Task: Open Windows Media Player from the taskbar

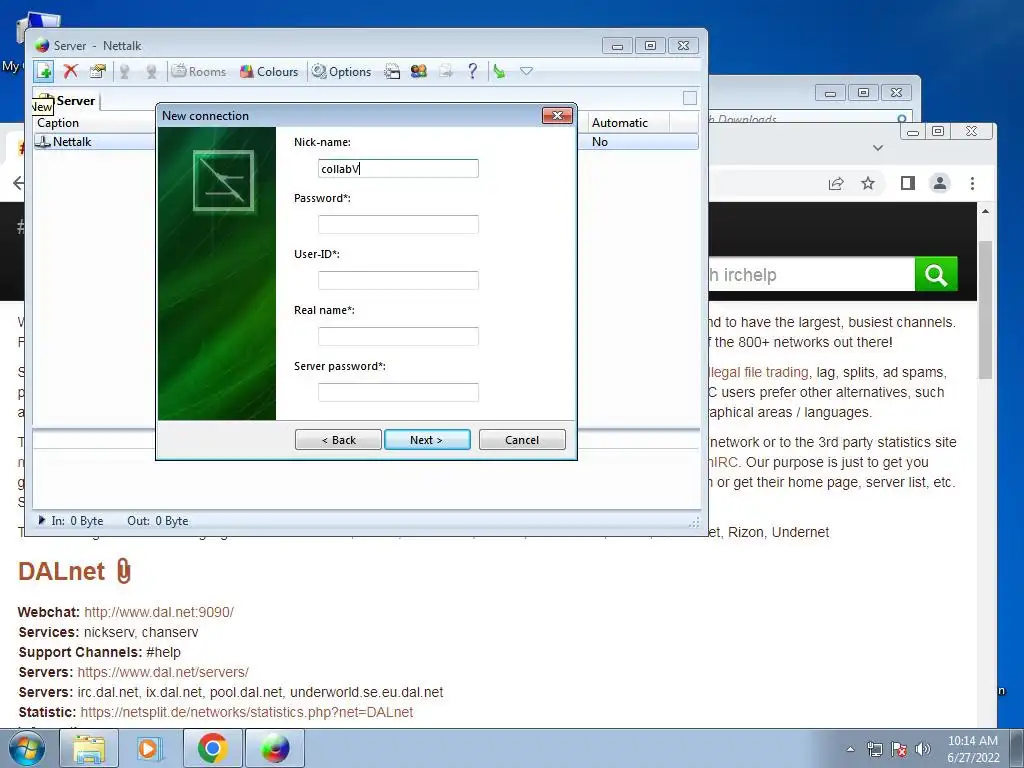Action: click(x=150, y=748)
